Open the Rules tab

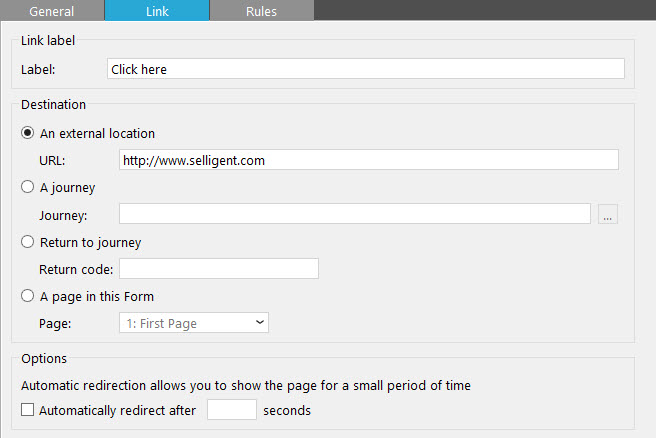(x=261, y=11)
